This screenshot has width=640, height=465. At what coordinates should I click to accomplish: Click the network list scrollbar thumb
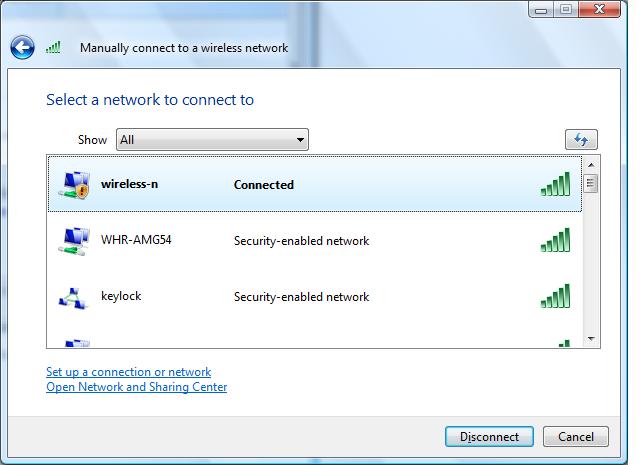tap(591, 183)
